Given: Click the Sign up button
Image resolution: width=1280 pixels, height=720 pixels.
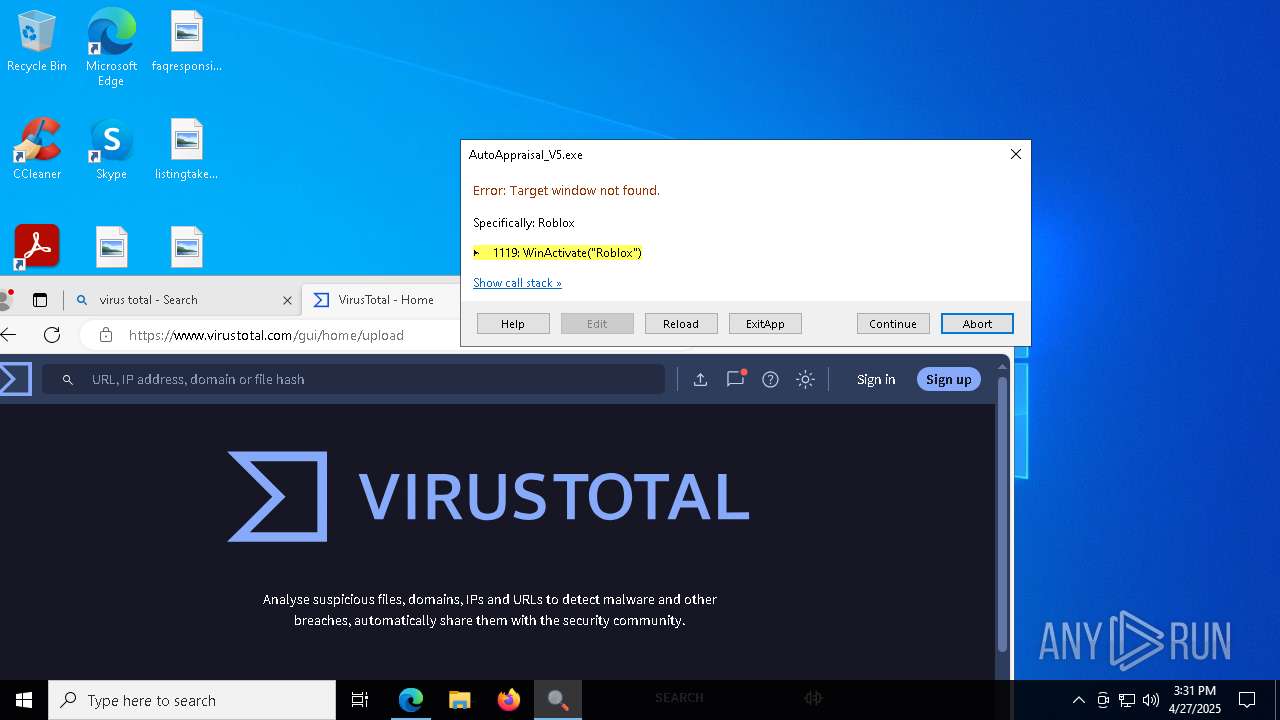Looking at the screenshot, I should pyautogui.click(x=948, y=379).
